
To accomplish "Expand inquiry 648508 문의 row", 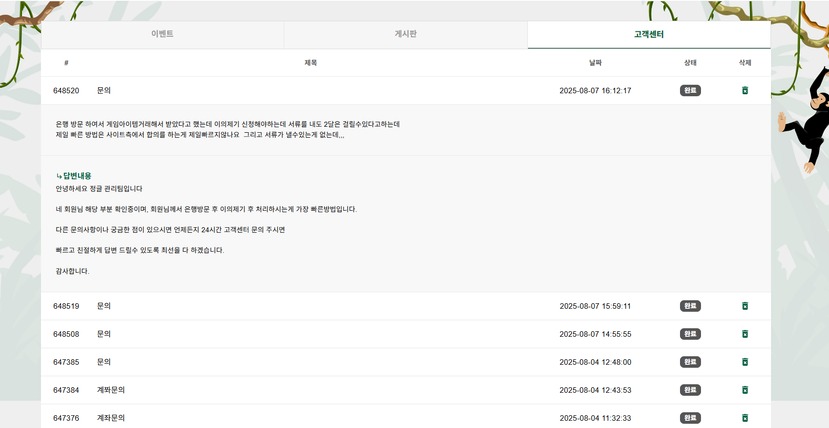I will coord(406,334).
